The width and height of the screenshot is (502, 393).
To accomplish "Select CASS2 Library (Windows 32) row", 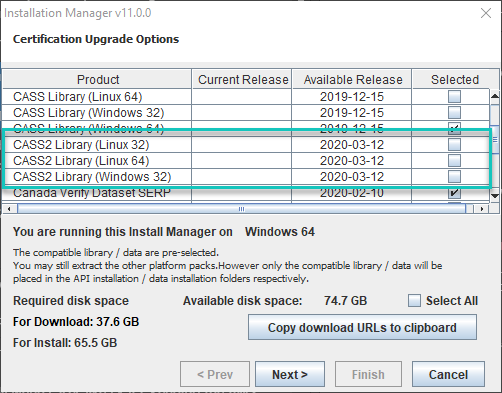I will (x=246, y=177).
